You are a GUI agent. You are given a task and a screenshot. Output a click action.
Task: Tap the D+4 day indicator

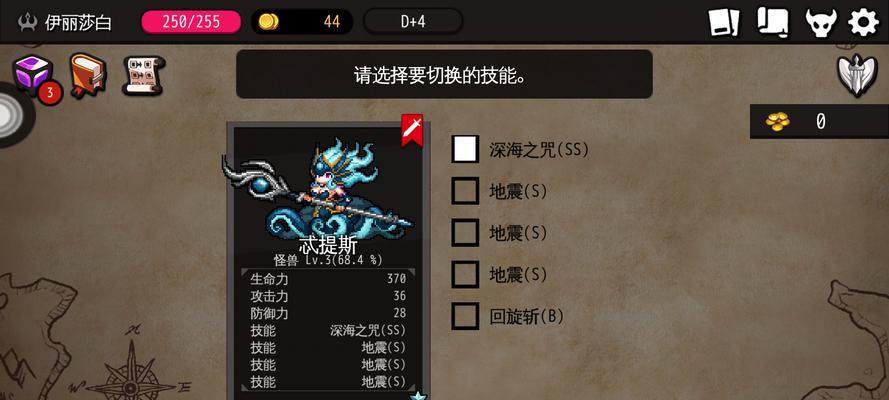413,22
